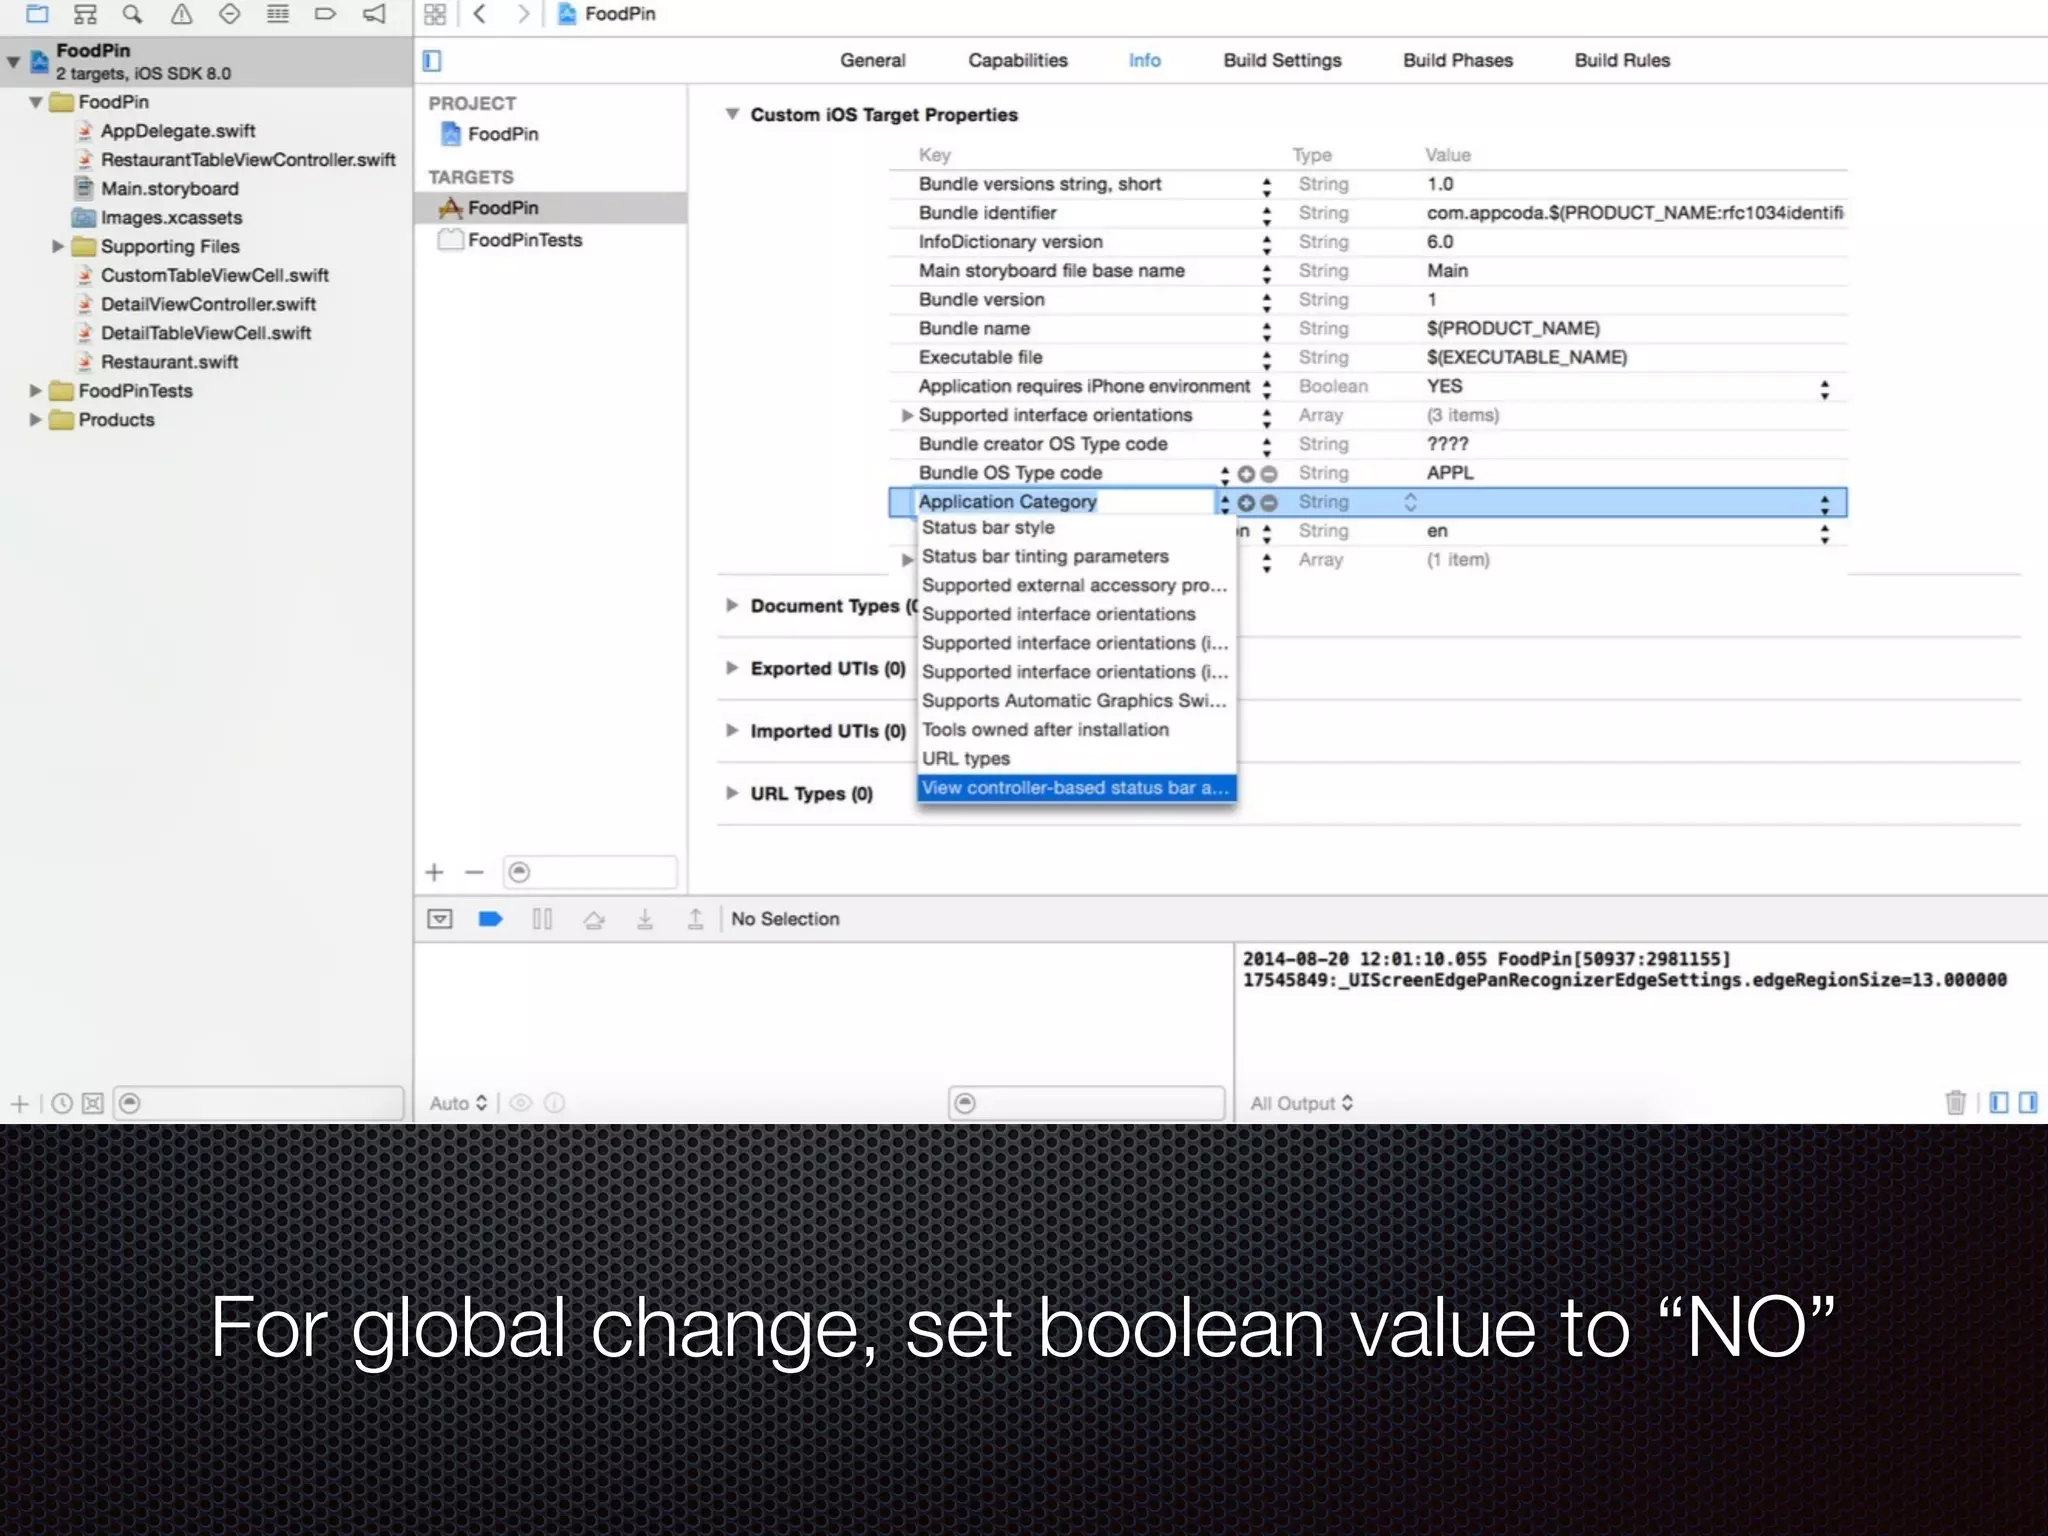The width and height of the screenshot is (2048, 1536).
Task: Expand Supported interface orientations array row
Action: (907, 415)
